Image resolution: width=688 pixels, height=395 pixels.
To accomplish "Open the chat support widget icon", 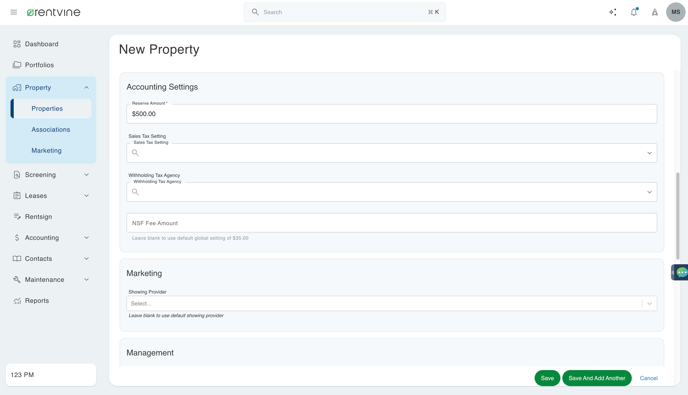I will point(681,273).
